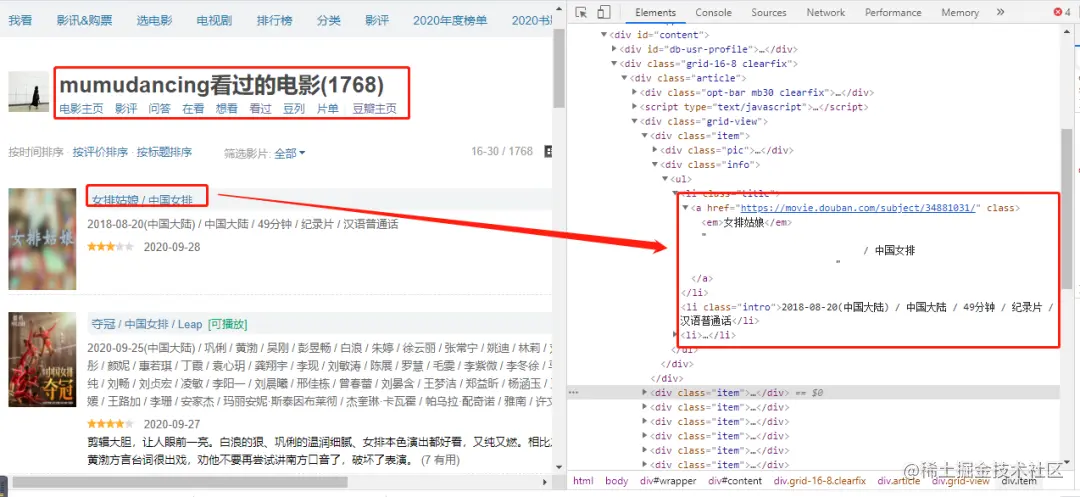Open the 全部 filter dropdown

tap(289, 153)
